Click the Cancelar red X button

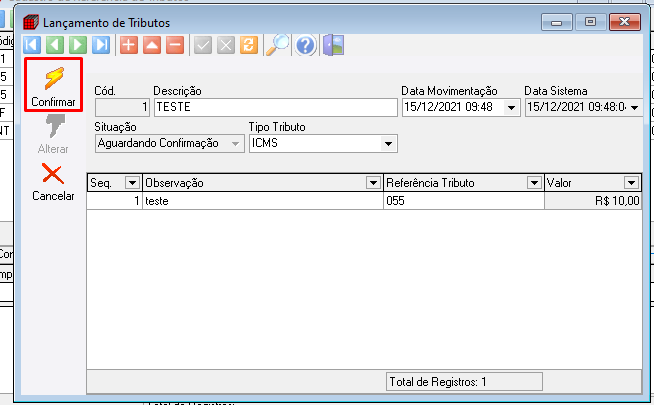pyautogui.click(x=53, y=182)
